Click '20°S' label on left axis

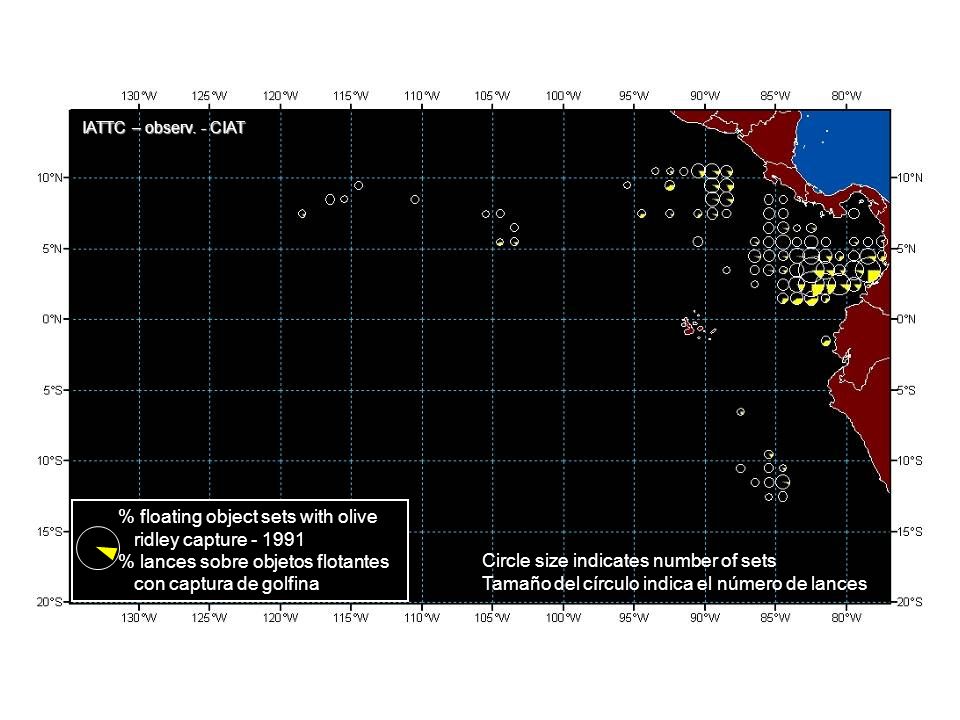(50, 602)
